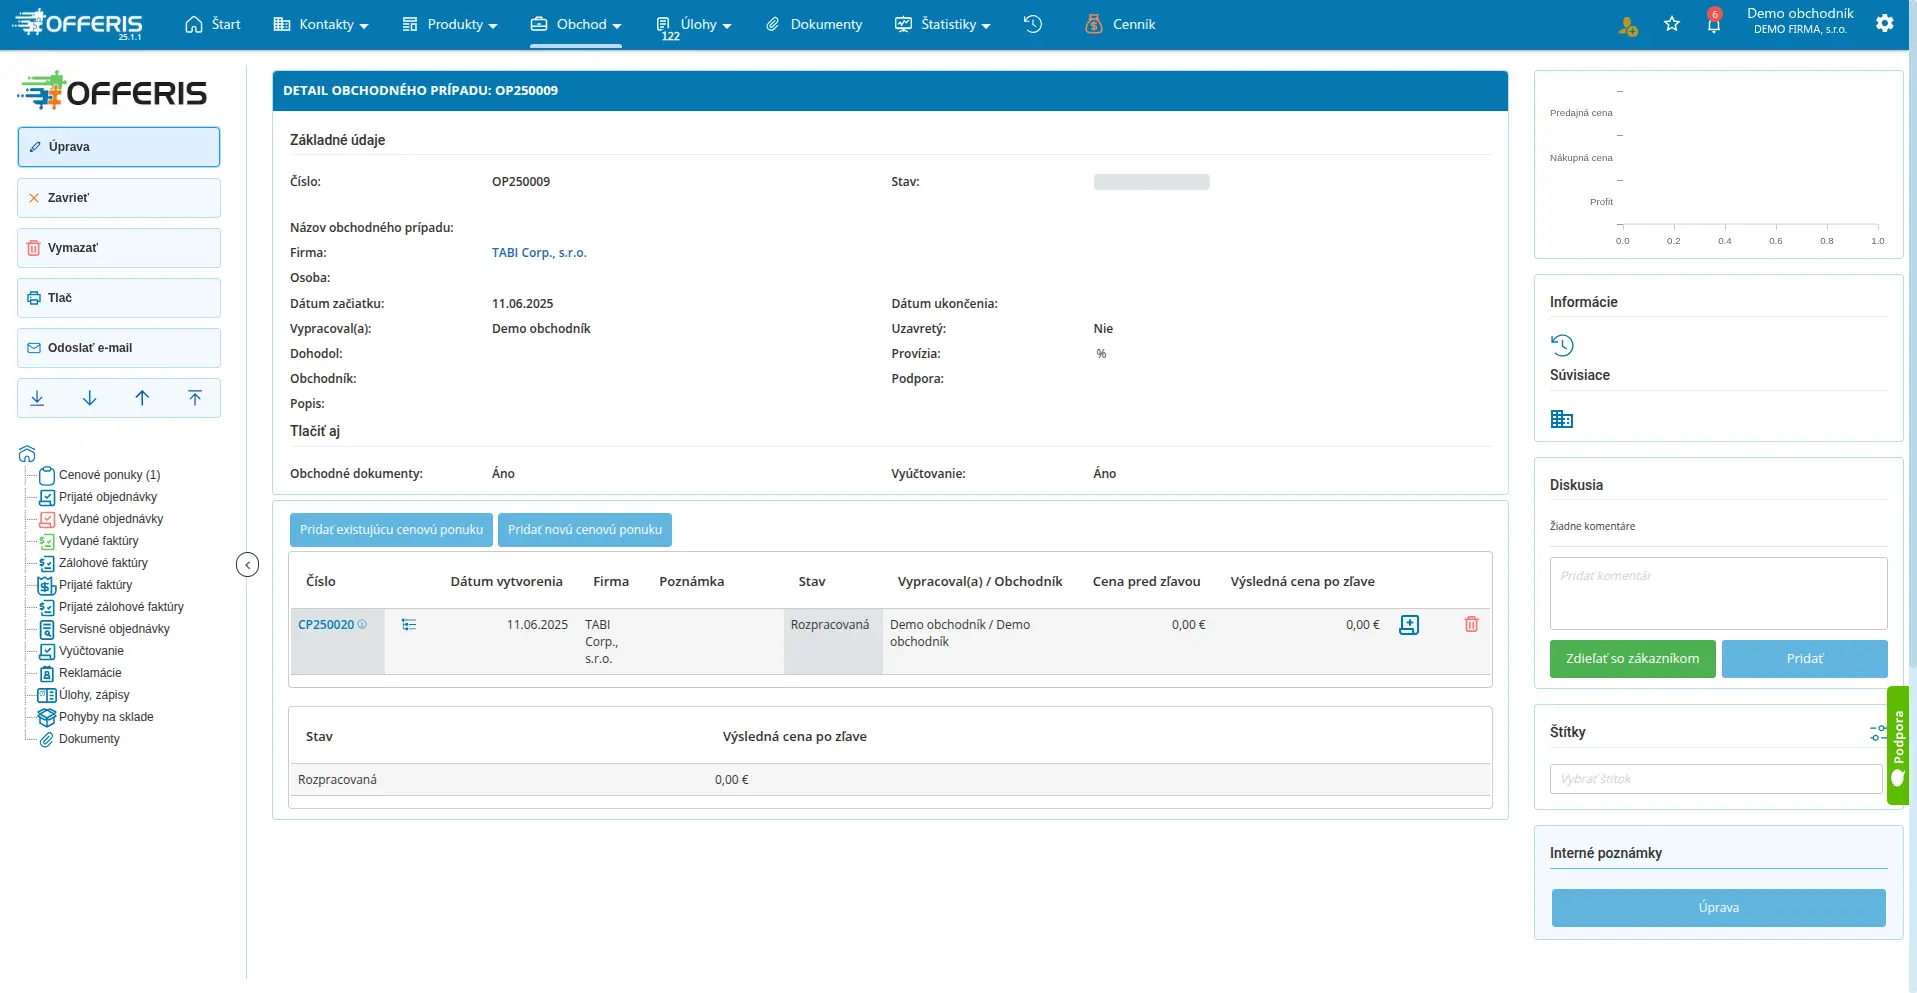
Task: Click the info icon next to CP250020
Action: (x=362, y=624)
